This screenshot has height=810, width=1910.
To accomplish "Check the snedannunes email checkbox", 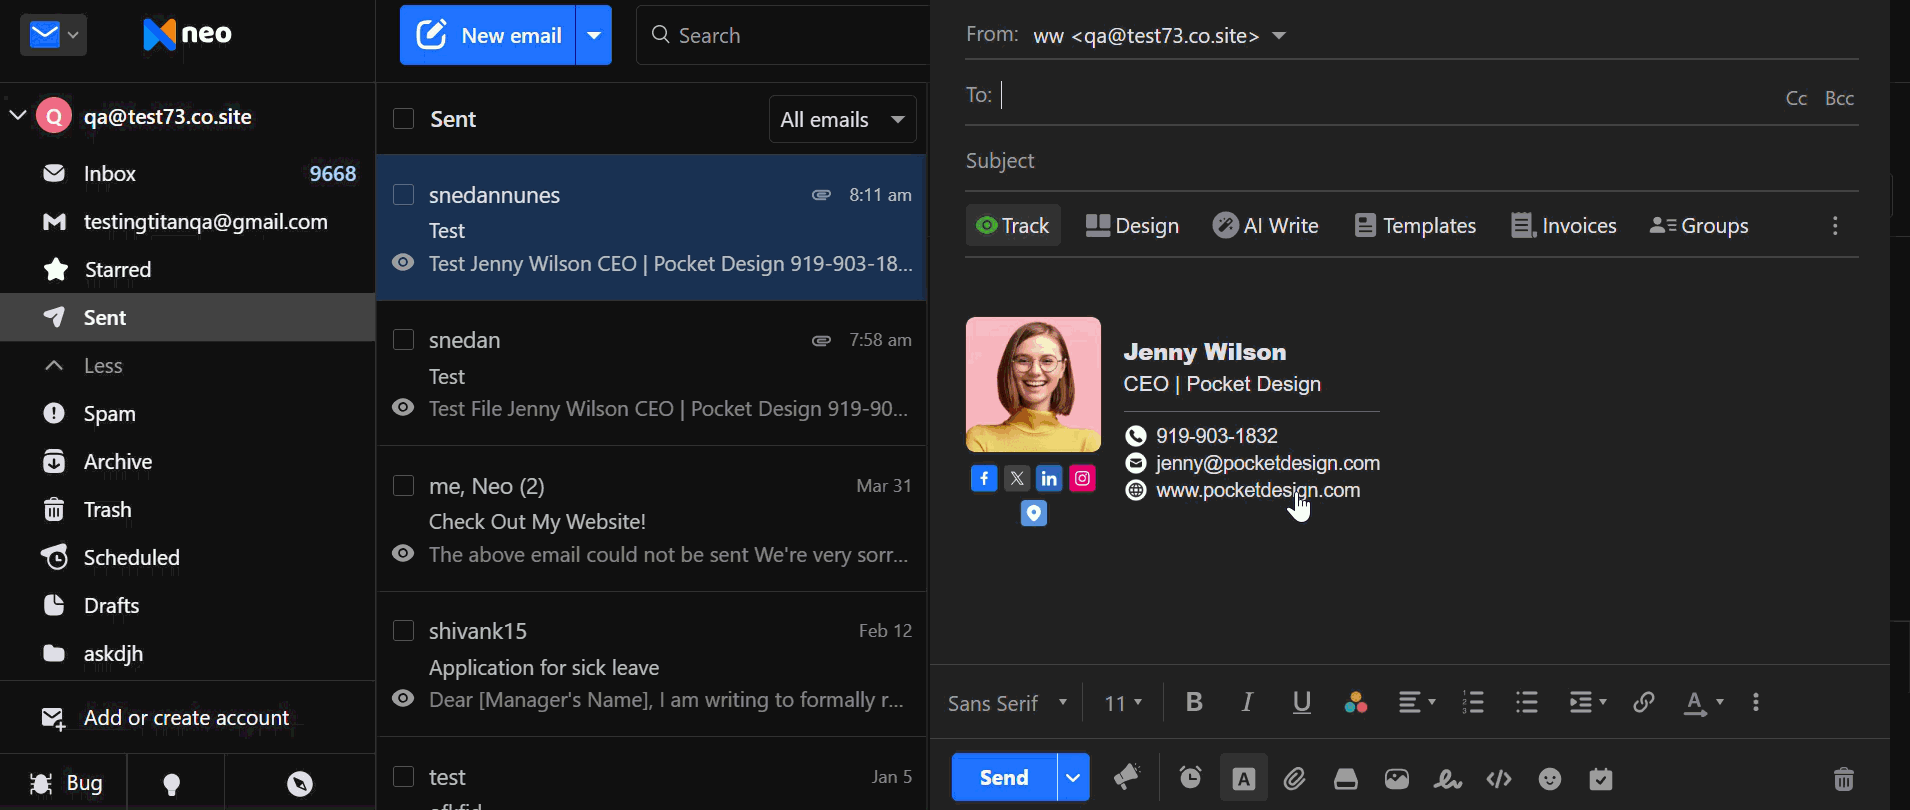I will coord(404,195).
